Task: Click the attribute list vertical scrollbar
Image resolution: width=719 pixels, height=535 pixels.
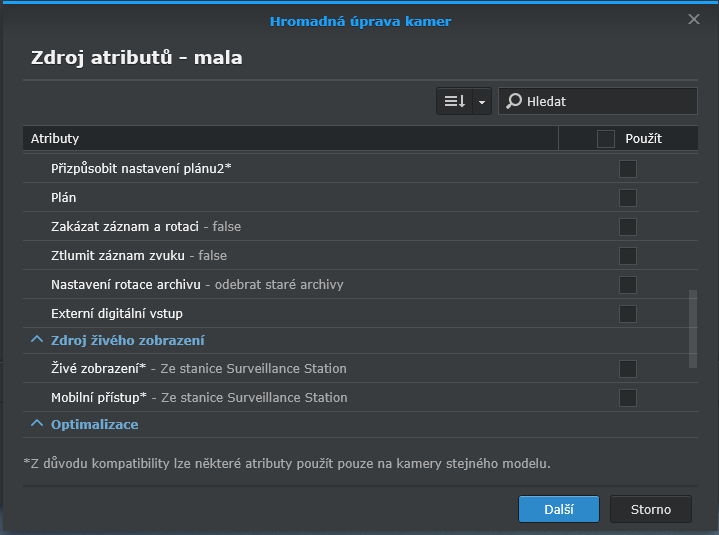Action: click(x=693, y=329)
